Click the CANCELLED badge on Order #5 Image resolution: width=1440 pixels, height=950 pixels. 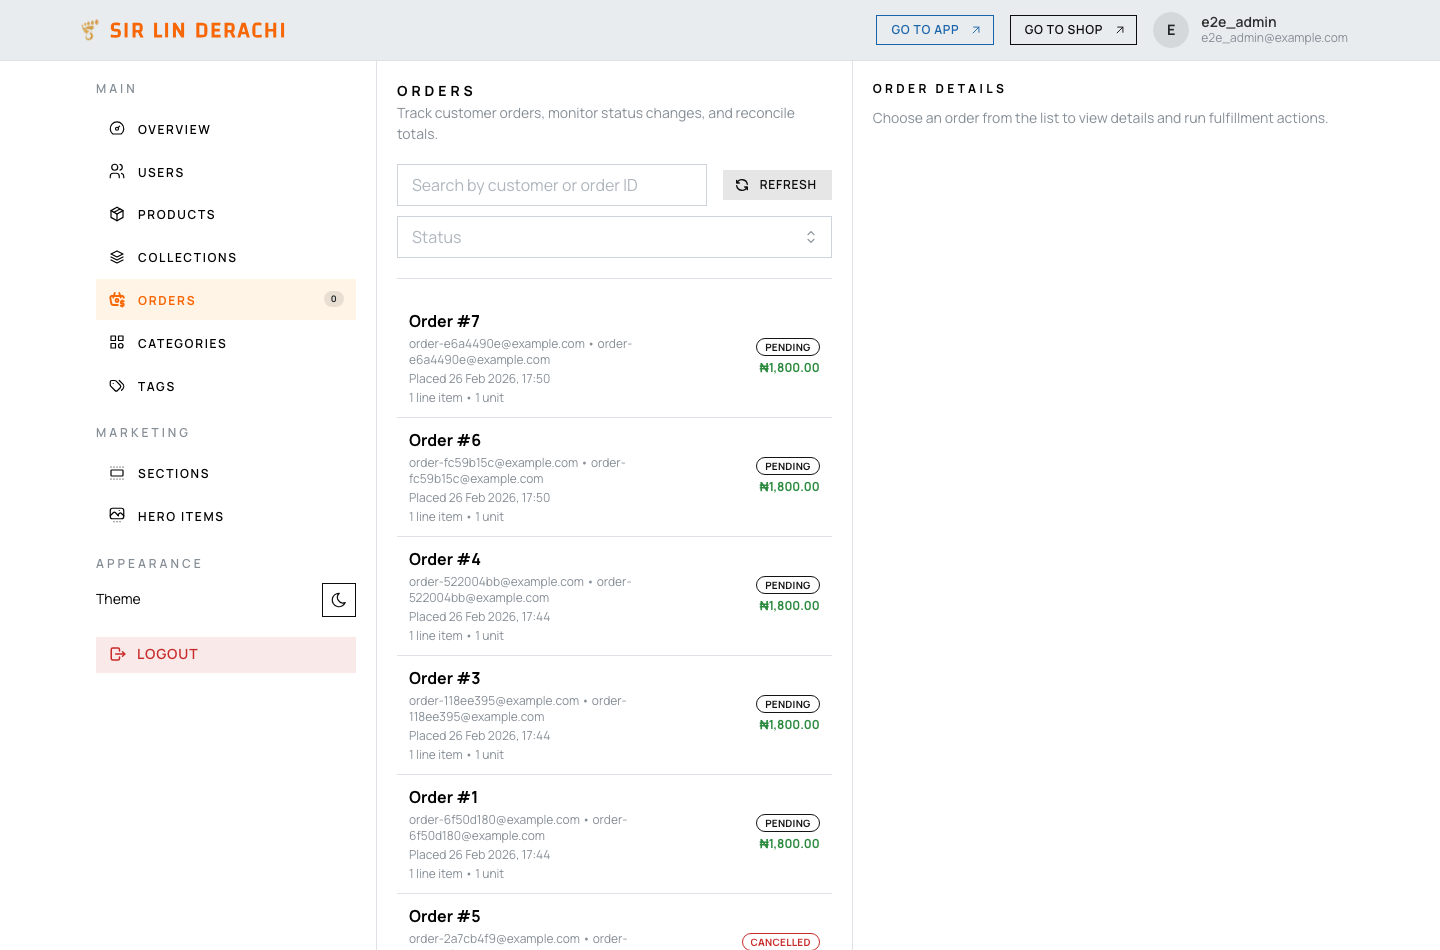(781, 942)
